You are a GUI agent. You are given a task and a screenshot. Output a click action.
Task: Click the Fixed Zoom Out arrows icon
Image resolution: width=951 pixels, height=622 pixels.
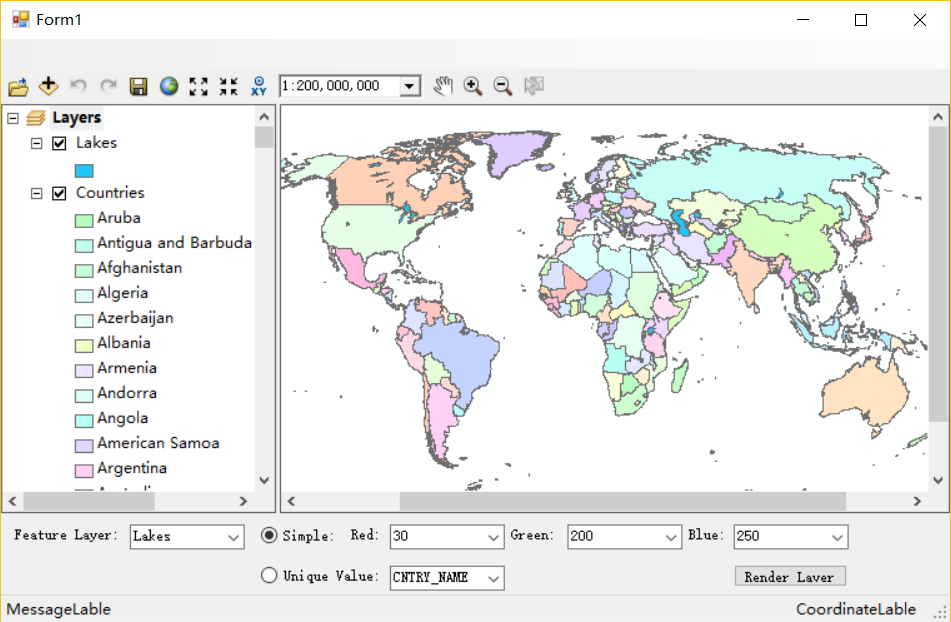pyautogui.click(x=229, y=86)
